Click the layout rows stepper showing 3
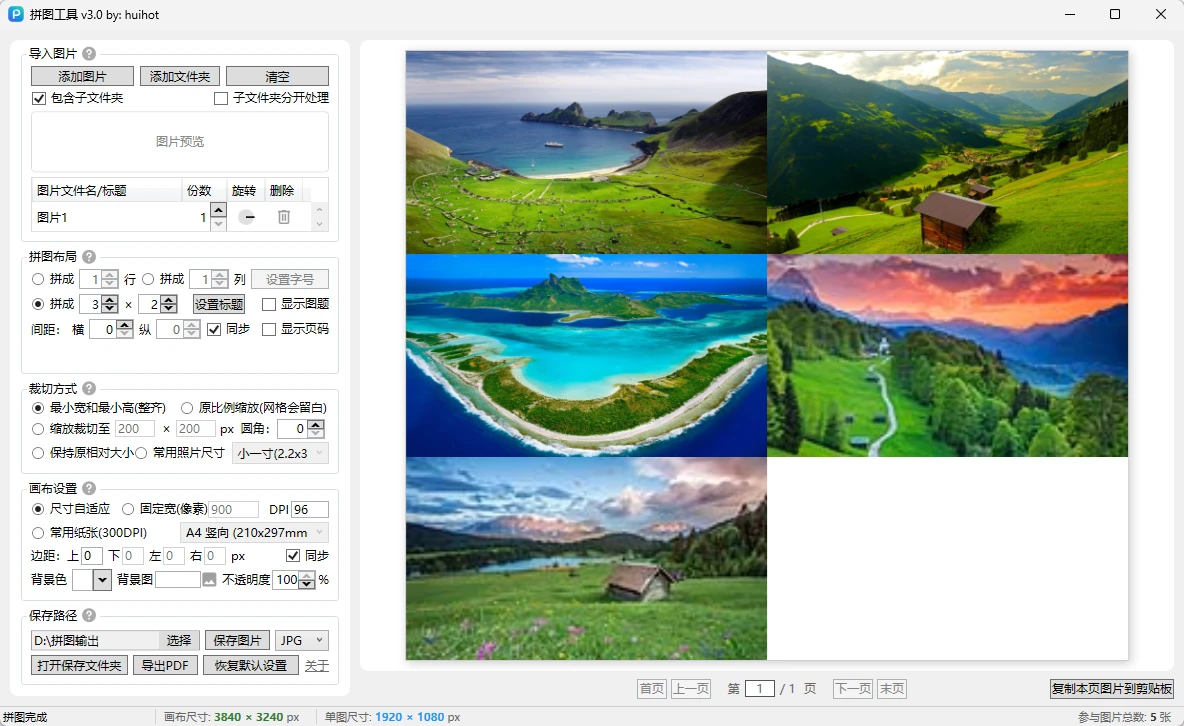Screen dimensions: 1184x726 click(109, 304)
